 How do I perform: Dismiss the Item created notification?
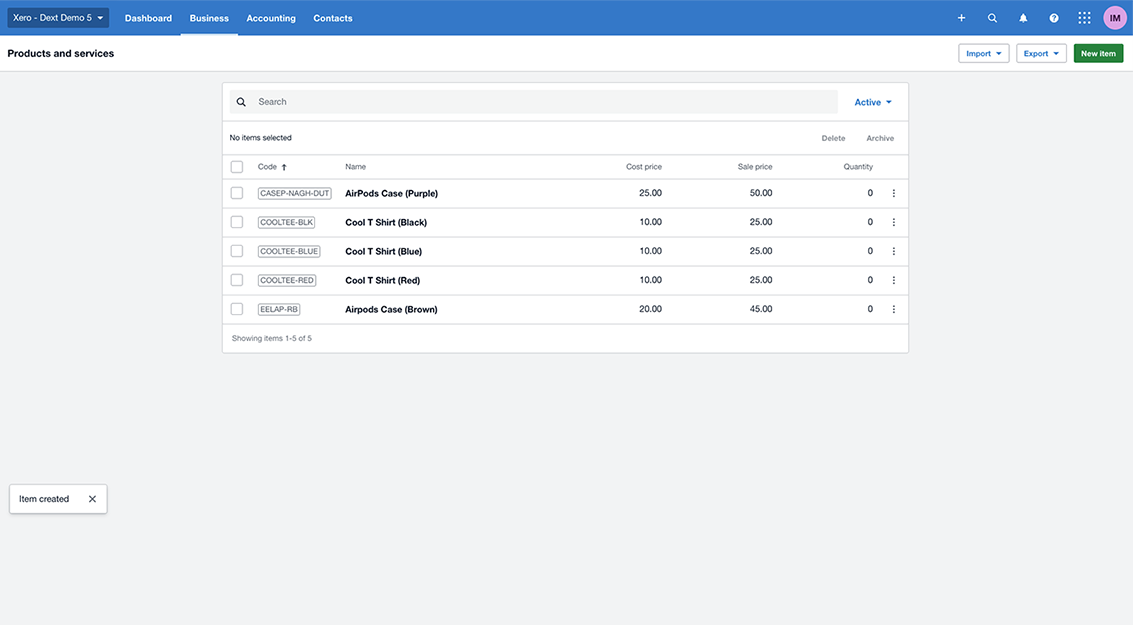[x=92, y=499]
